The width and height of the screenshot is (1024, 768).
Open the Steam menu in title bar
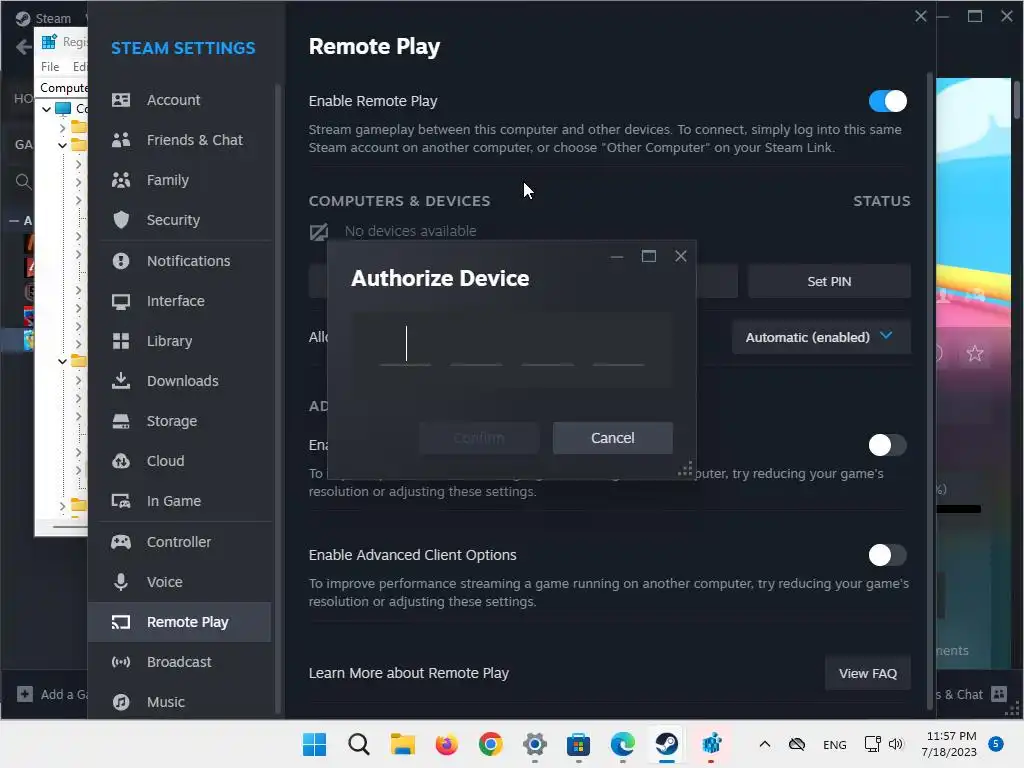point(53,18)
